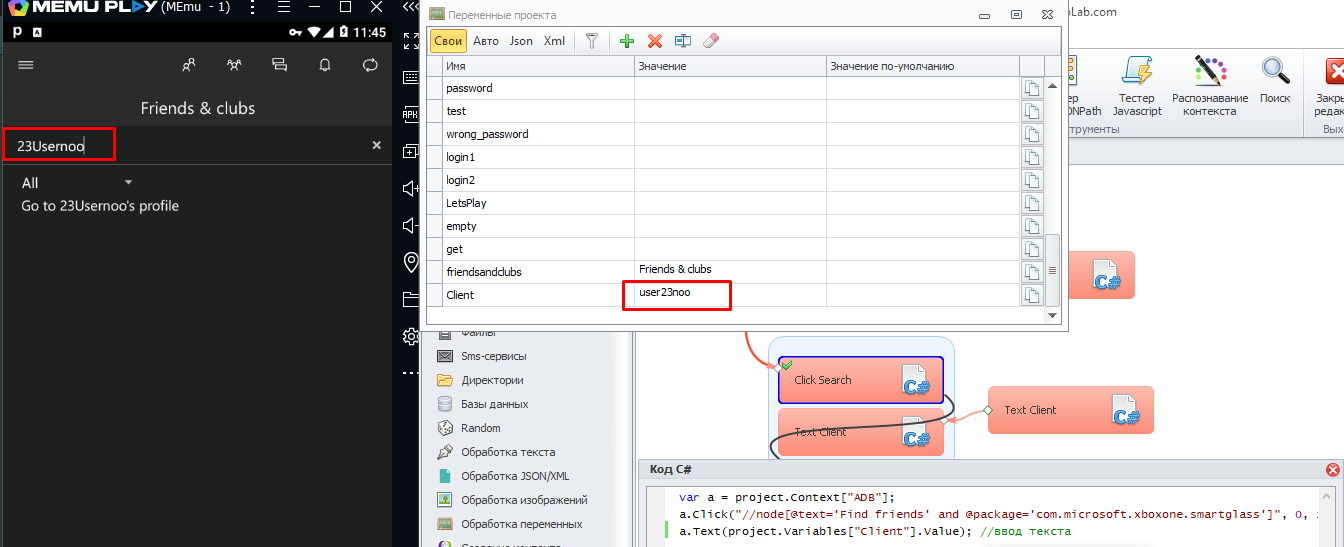Go to 23Usernoo's profile link
Screen dimensions: 1344x547
click(100, 206)
